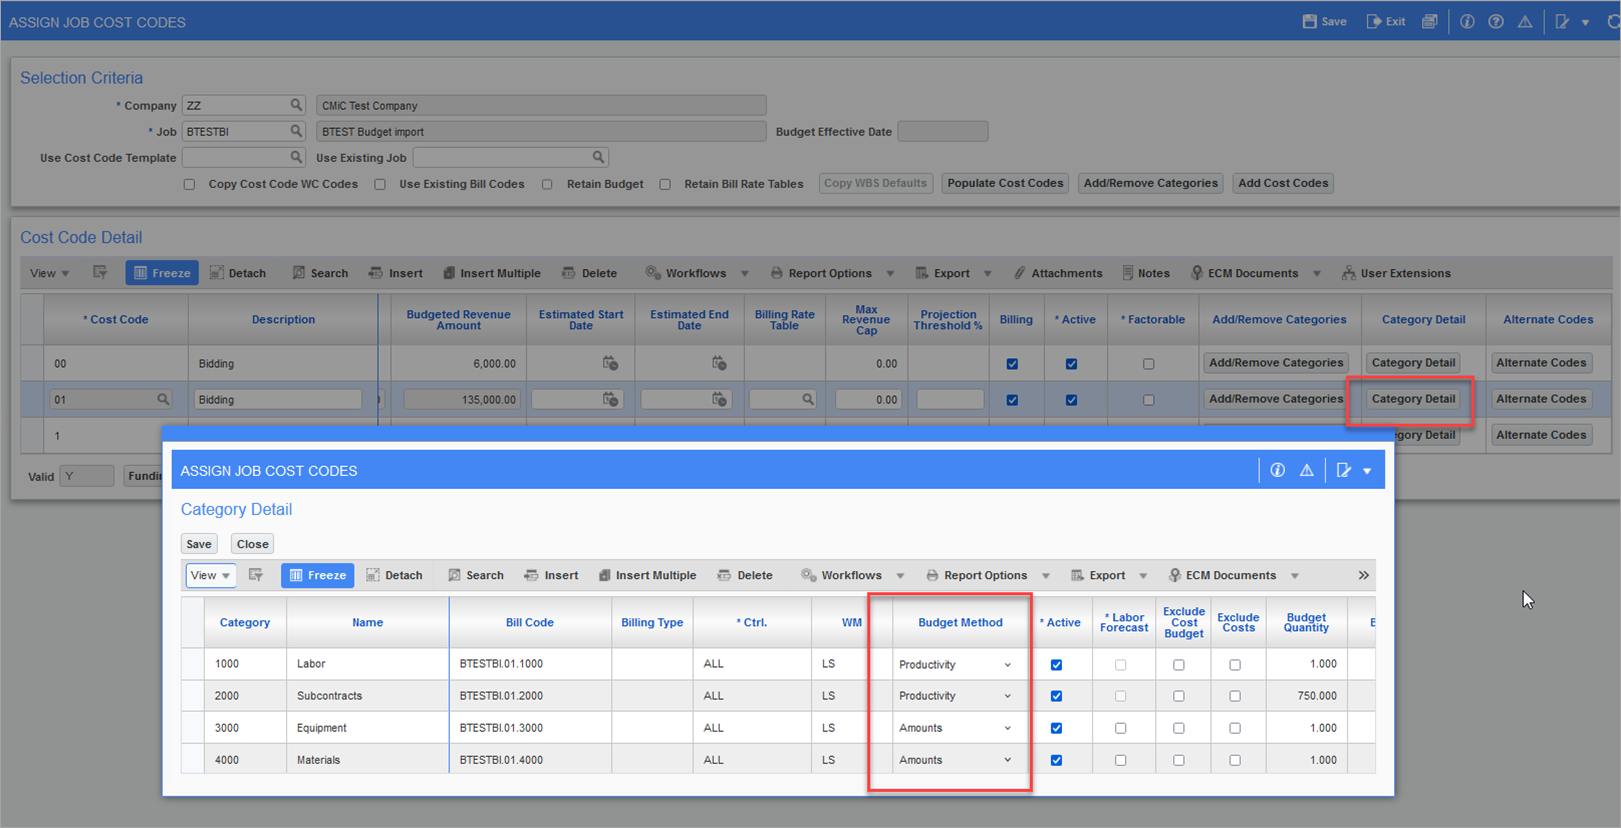
Task: Open calendar for row 01 Estimated Start Date
Action: [x=610, y=399]
